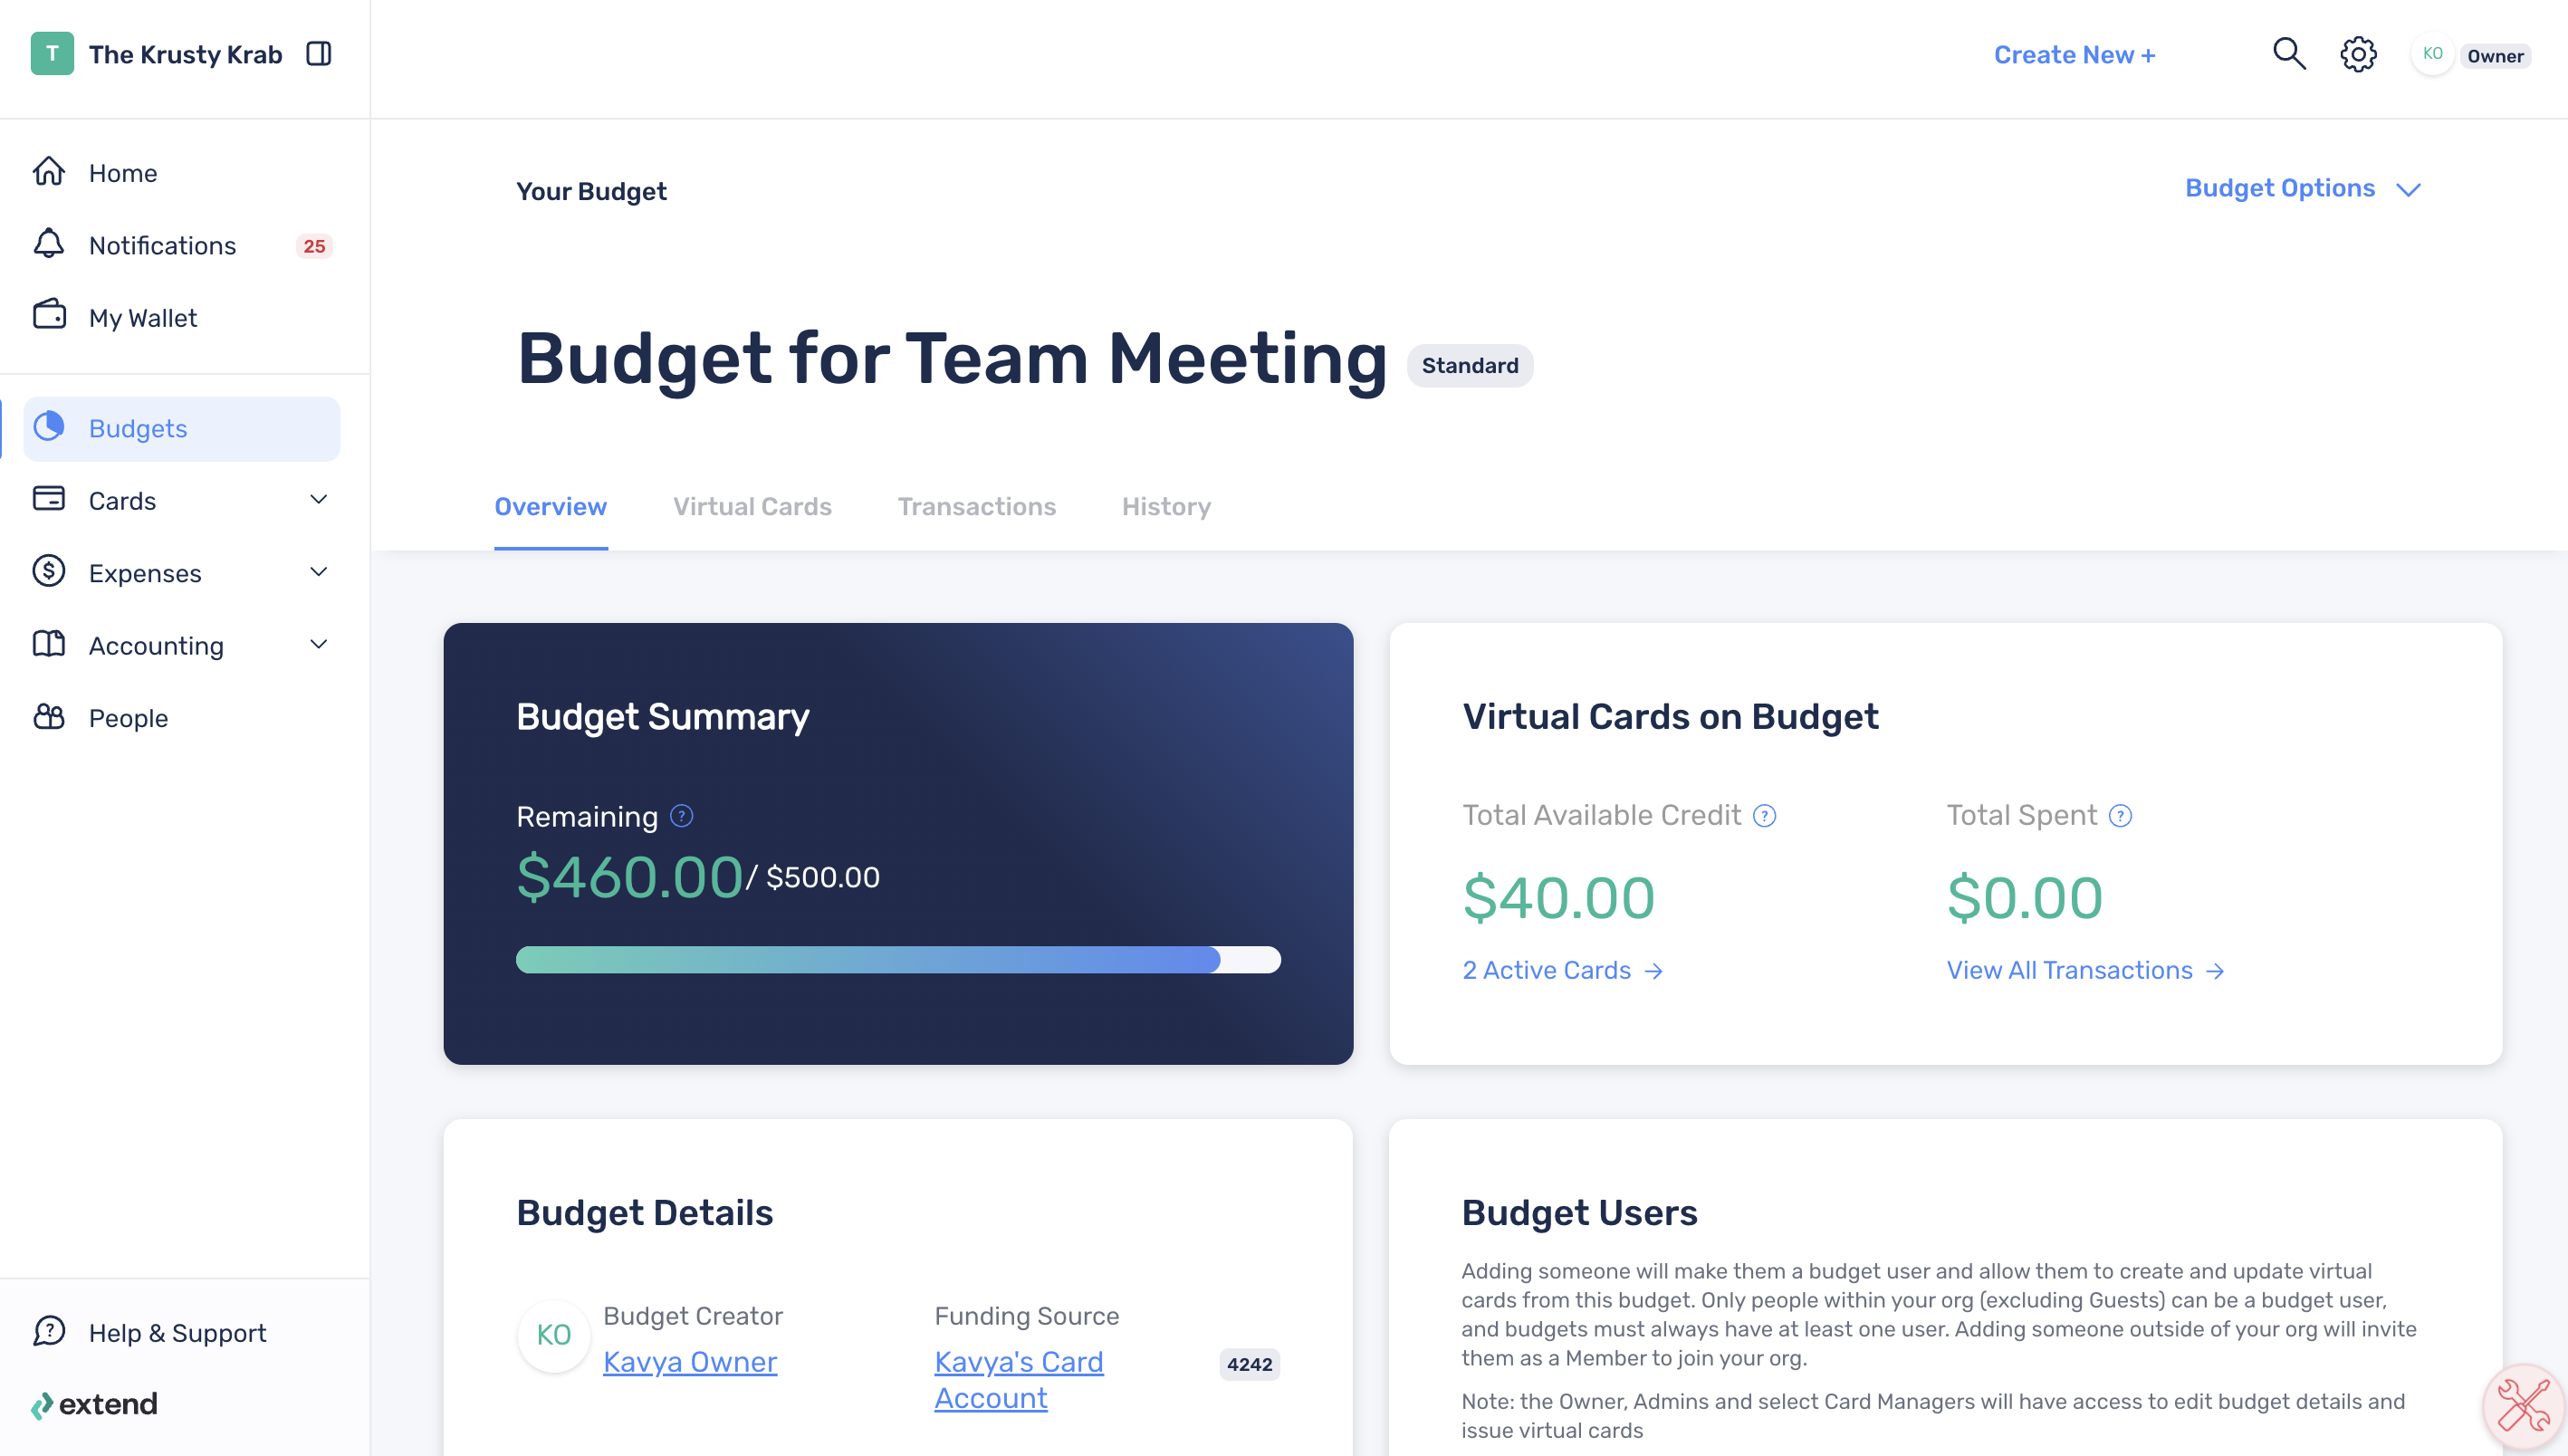Click the tools wrench icon at bottom right
Screen dimensions: 2568x1456
(2524, 1405)
